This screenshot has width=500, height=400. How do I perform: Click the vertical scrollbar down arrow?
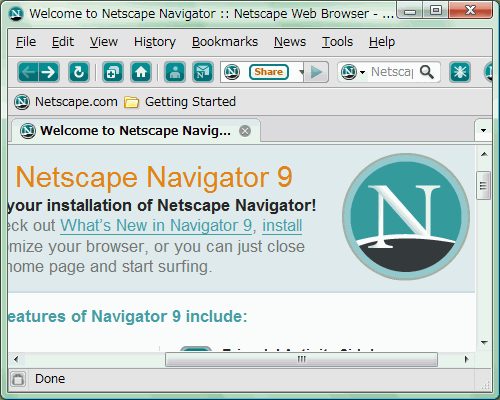pyautogui.click(x=484, y=343)
